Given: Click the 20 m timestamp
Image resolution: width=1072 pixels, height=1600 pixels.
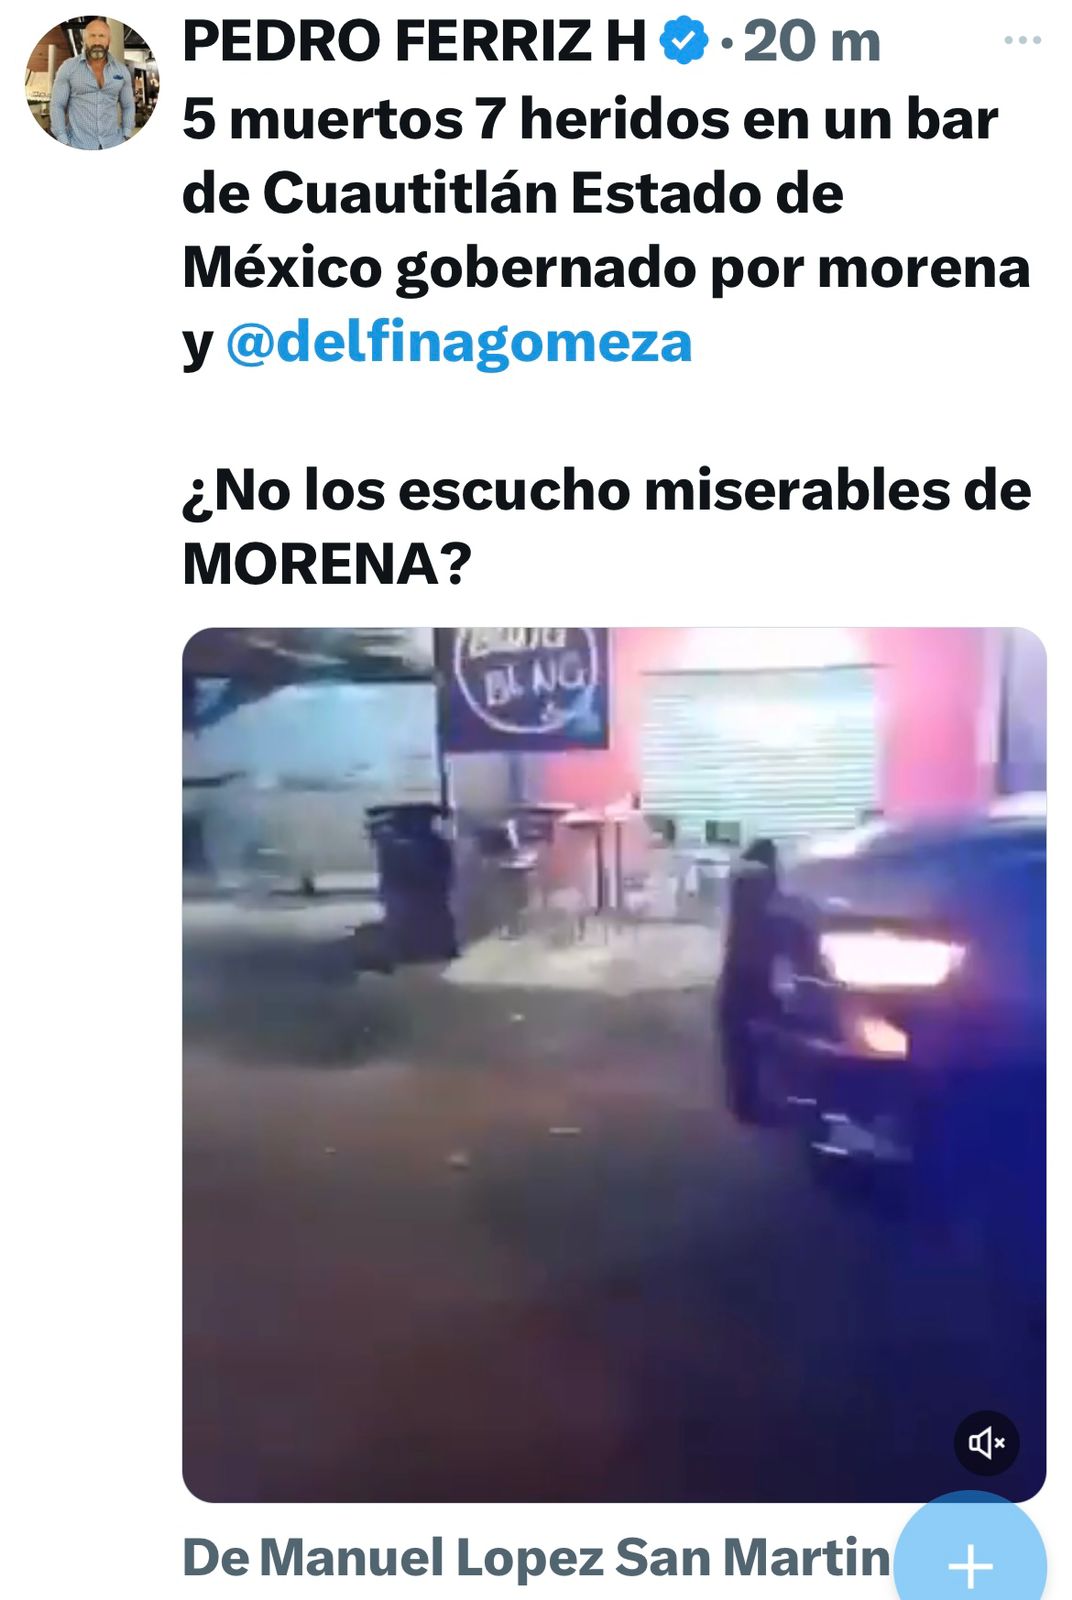Looking at the screenshot, I should 812,42.
